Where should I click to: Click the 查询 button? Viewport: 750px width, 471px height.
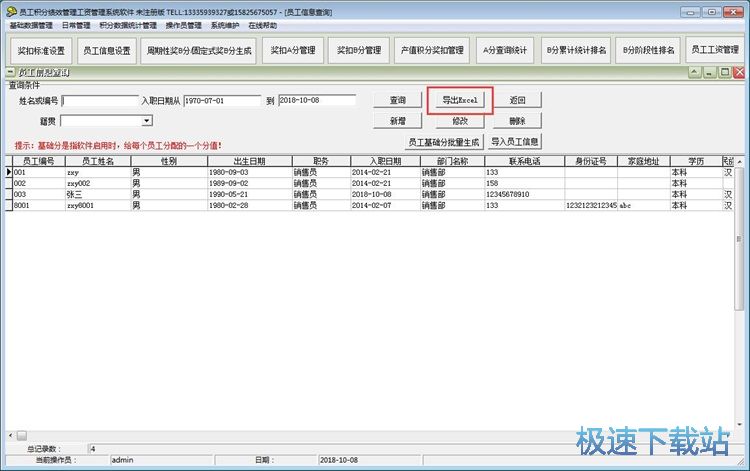pyautogui.click(x=397, y=100)
